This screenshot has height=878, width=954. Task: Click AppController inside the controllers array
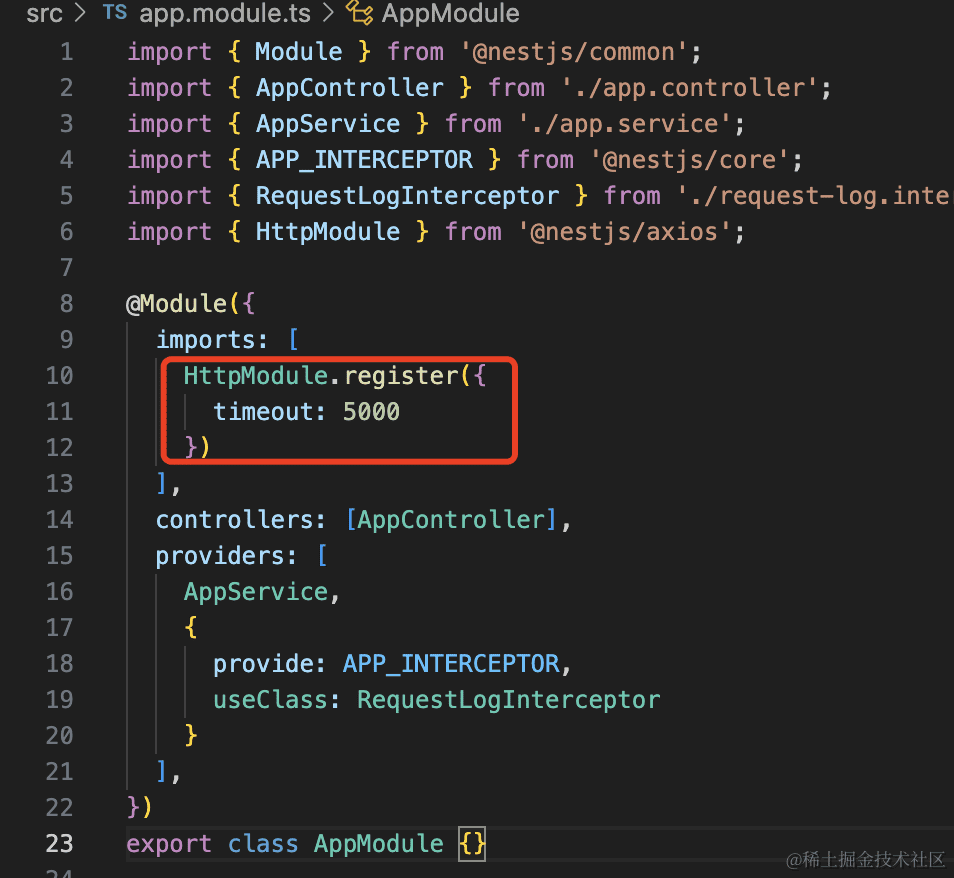[450, 519]
